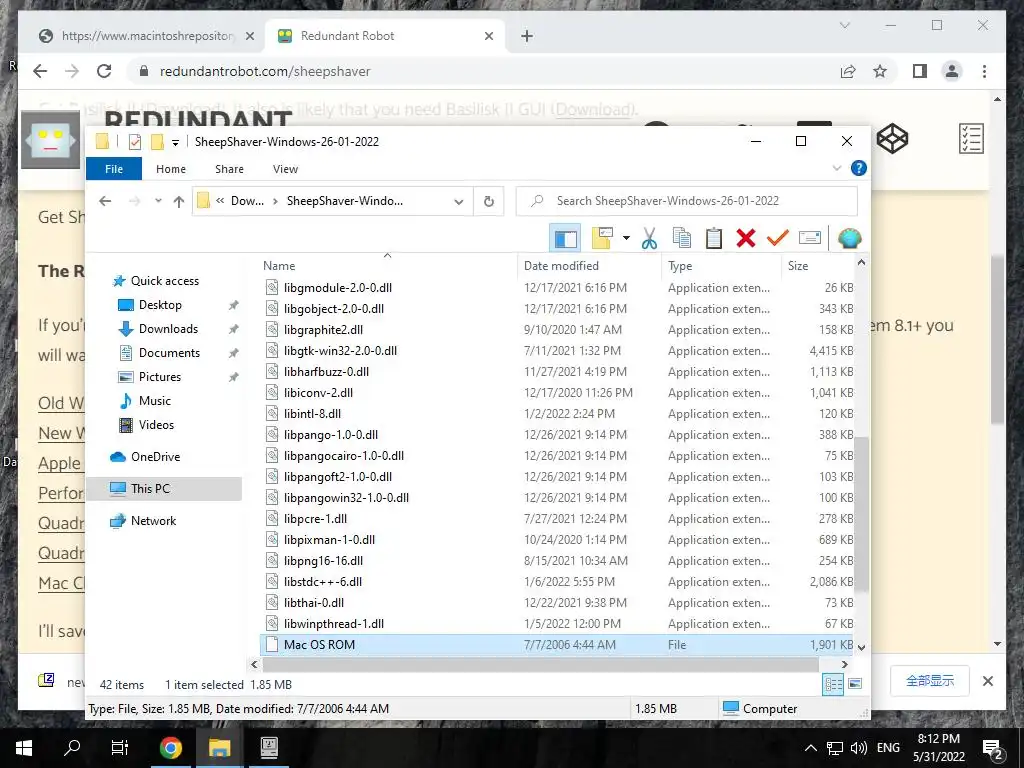Select OneDrive in navigation pane
This screenshot has width=1024, height=768.
[x=155, y=456]
